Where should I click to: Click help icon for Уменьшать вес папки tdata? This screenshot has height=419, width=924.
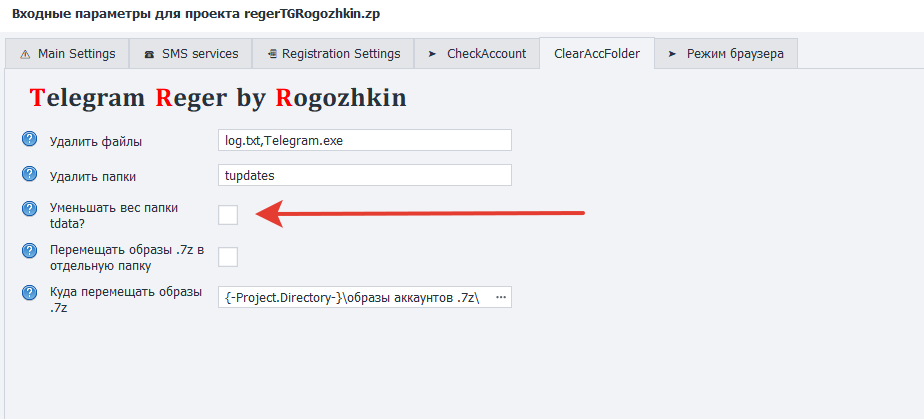coord(29,209)
